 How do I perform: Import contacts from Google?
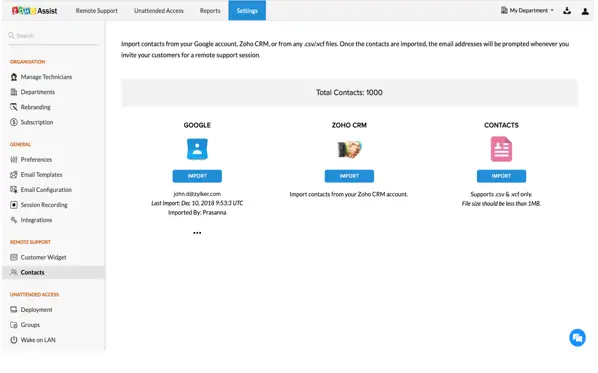pyautogui.click(x=197, y=176)
